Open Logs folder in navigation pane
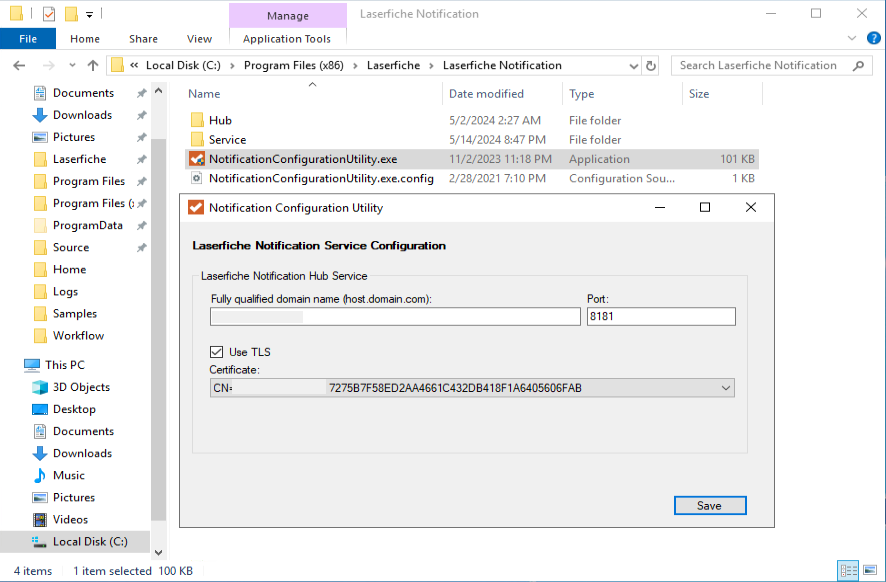The width and height of the screenshot is (886, 582). click(65, 291)
